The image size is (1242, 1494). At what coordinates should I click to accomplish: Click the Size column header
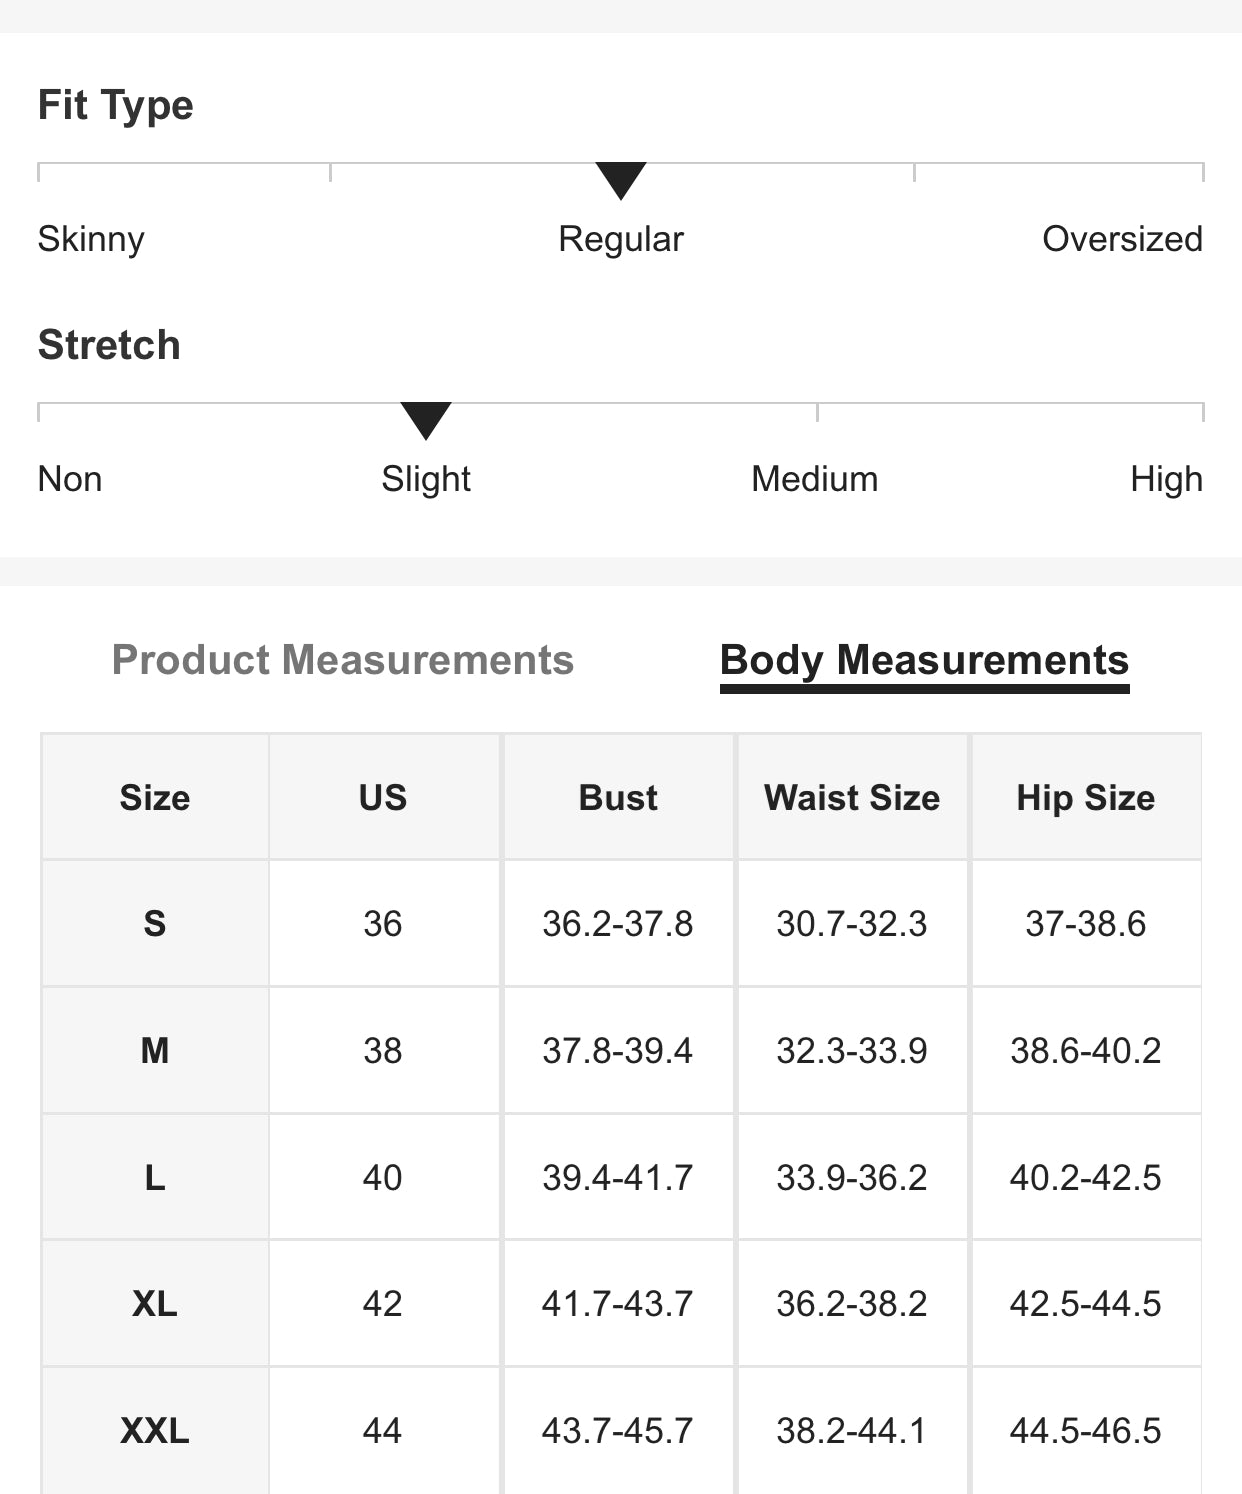click(x=155, y=797)
